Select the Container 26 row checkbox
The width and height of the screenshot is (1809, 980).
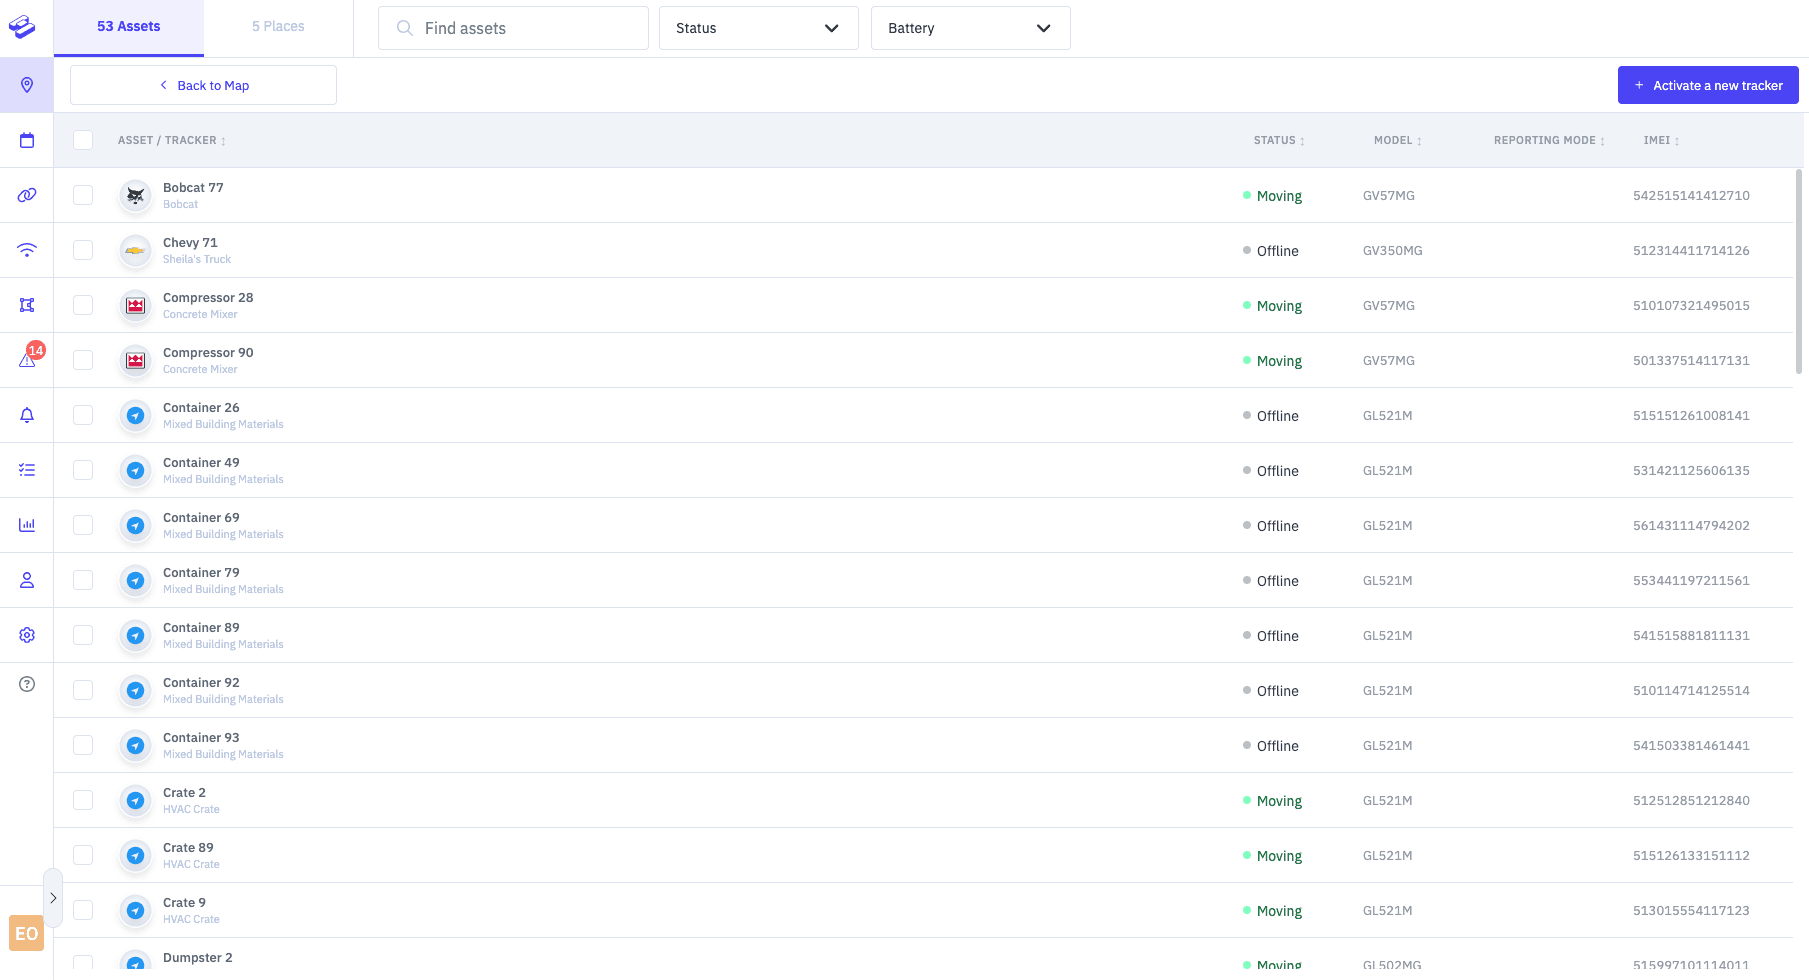(83, 415)
